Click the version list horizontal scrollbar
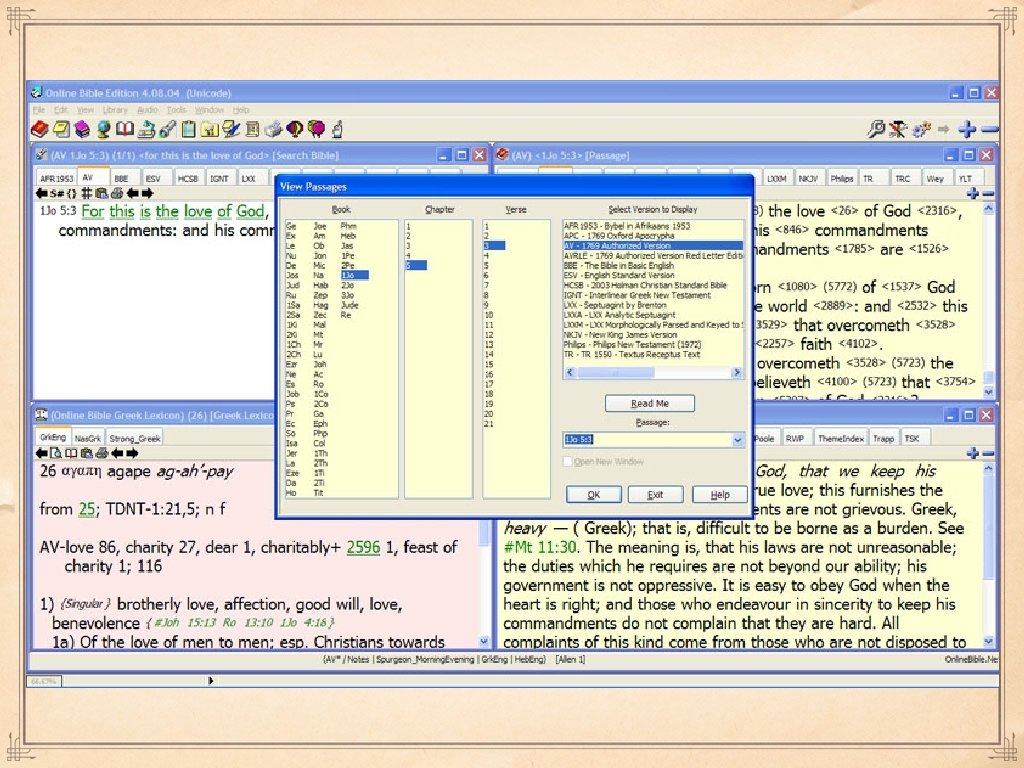The height and width of the screenshot is (768, 1024). tap(653, 372)
